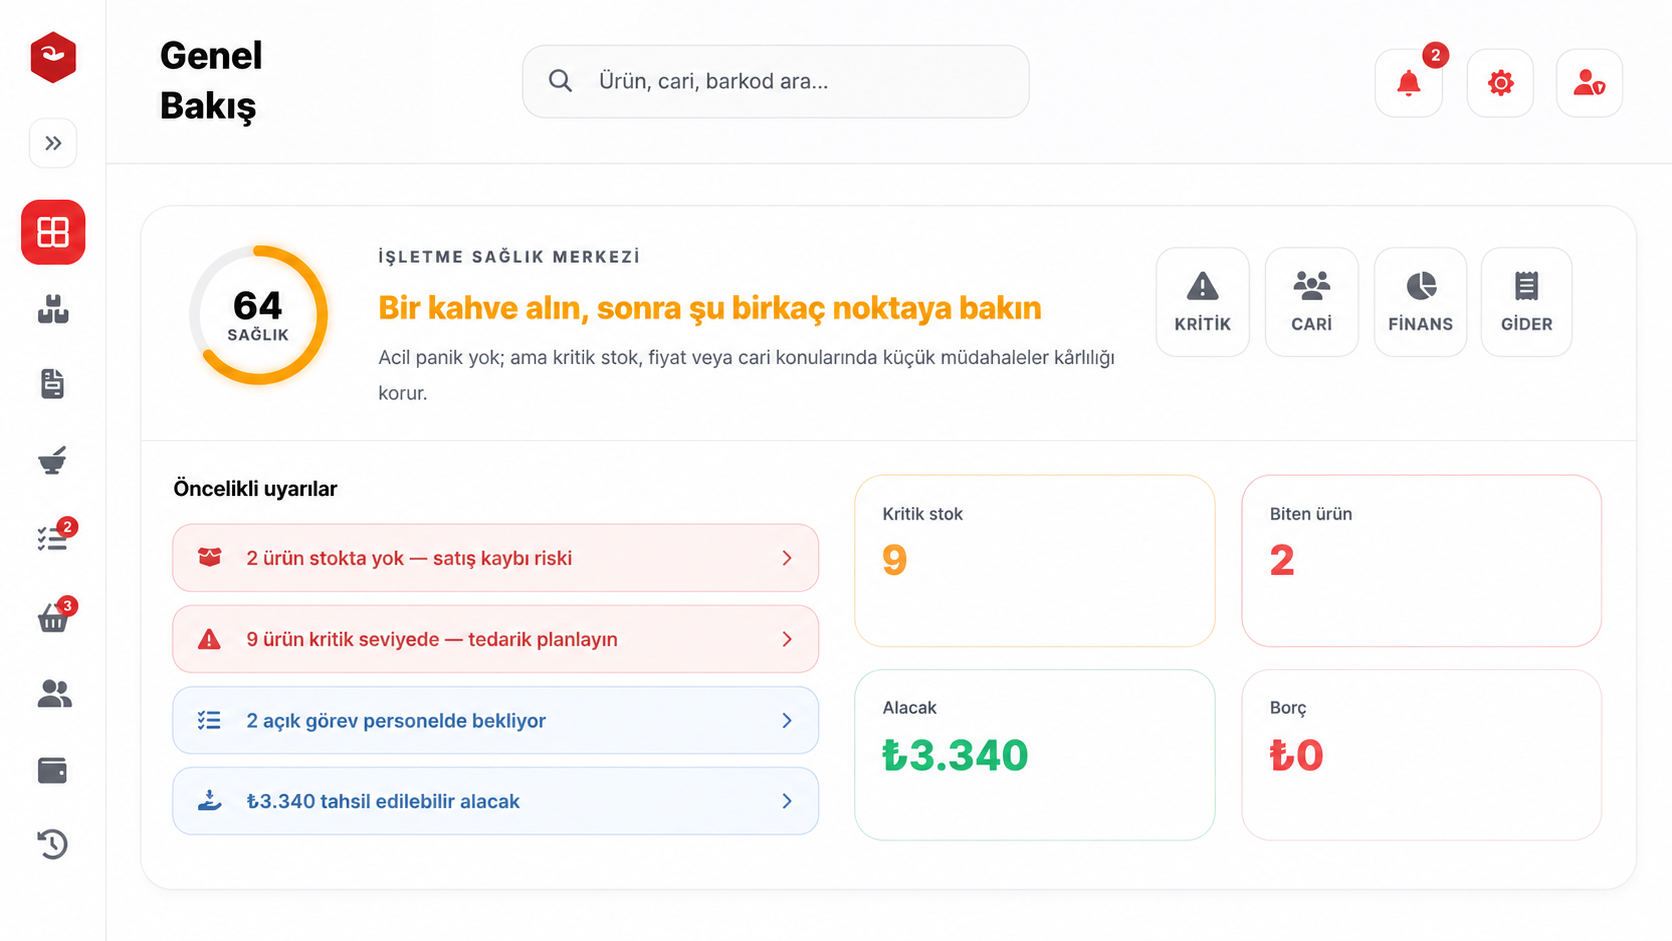1672x941 pixels.
Task: Expand the sidebar with double-chevron button
Action: 53,143
